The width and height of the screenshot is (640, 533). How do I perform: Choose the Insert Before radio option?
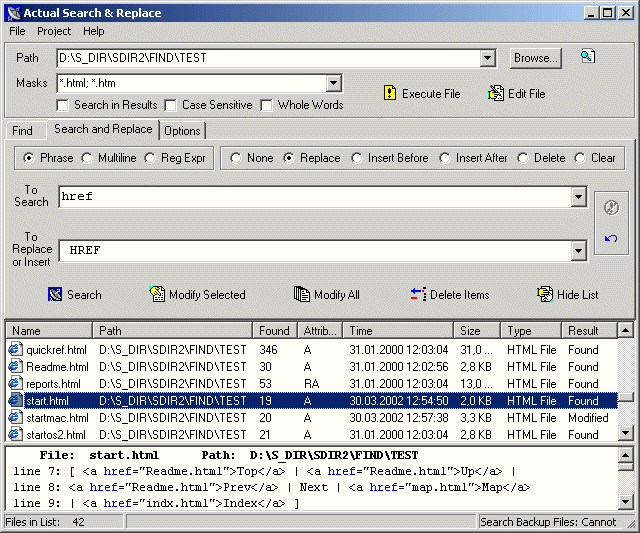point(356,158)
